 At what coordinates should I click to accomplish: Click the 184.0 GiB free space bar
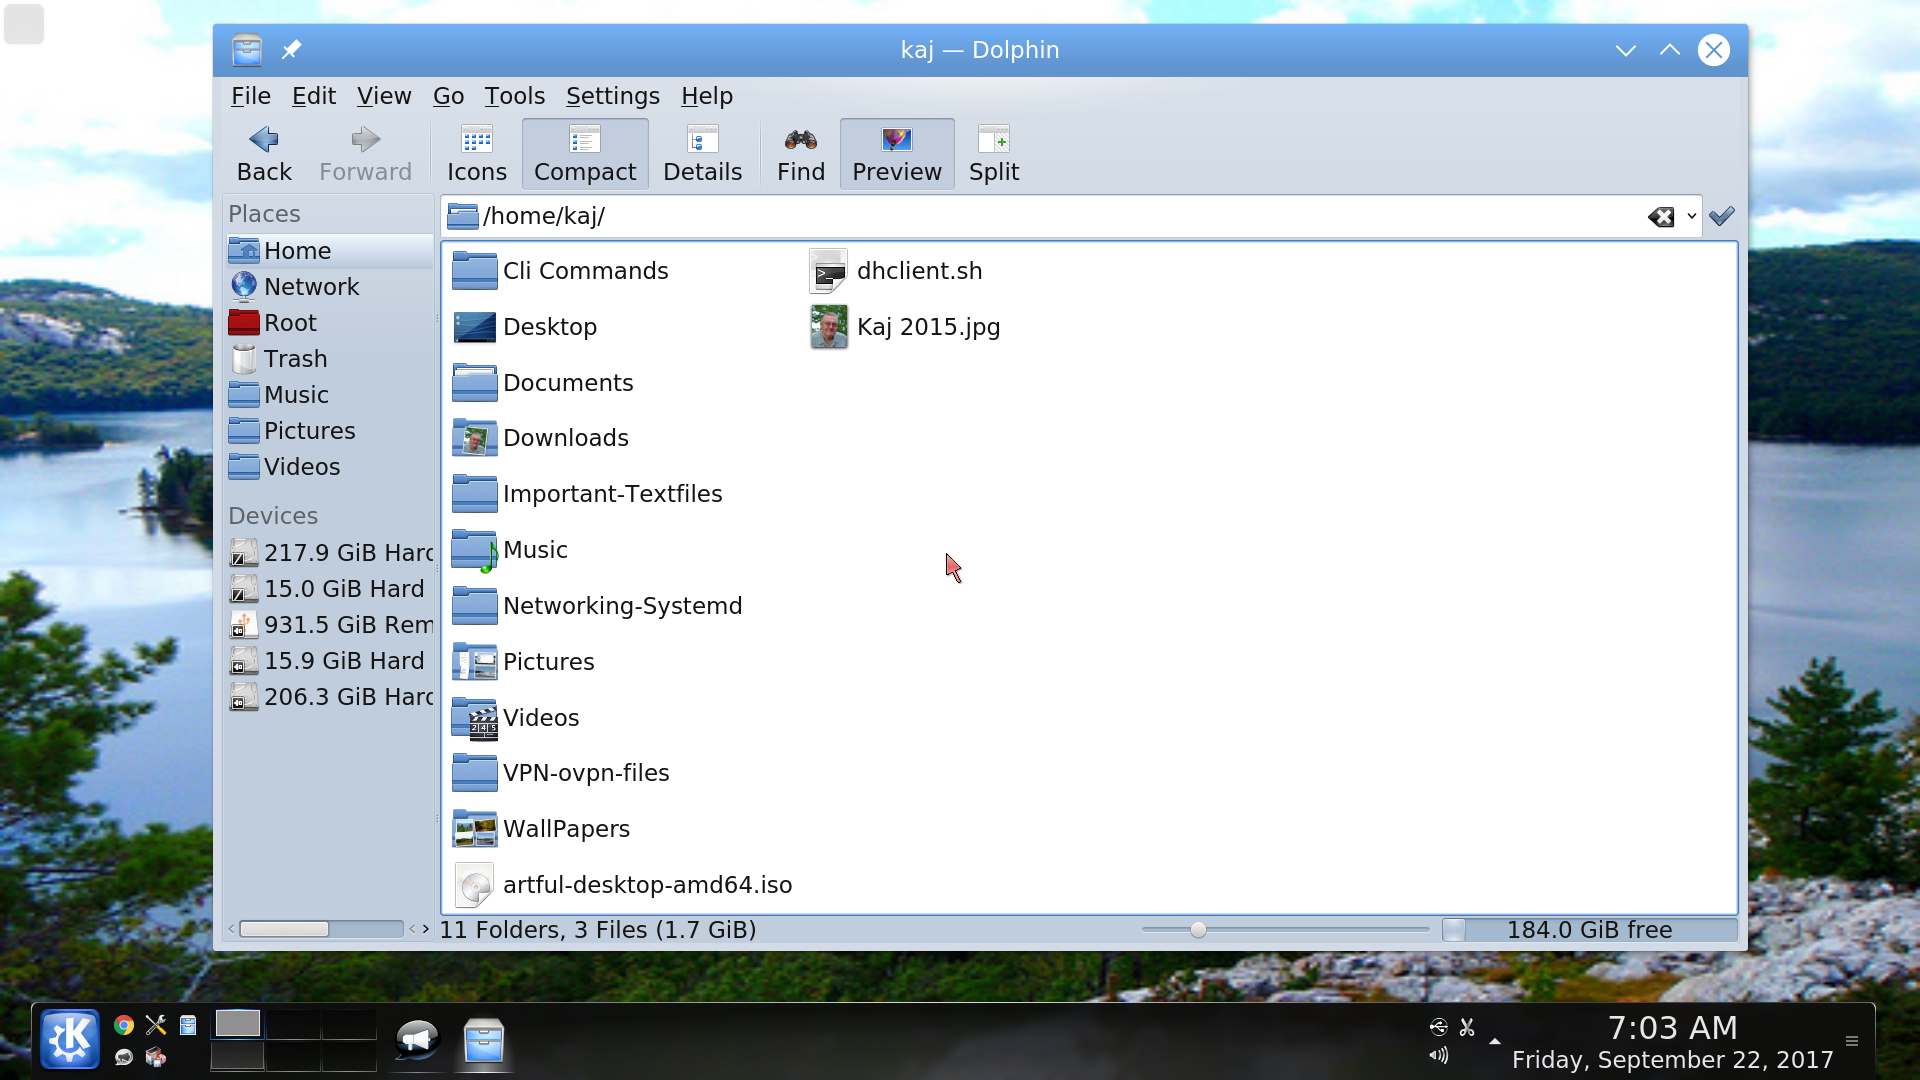click(1589, 930)
